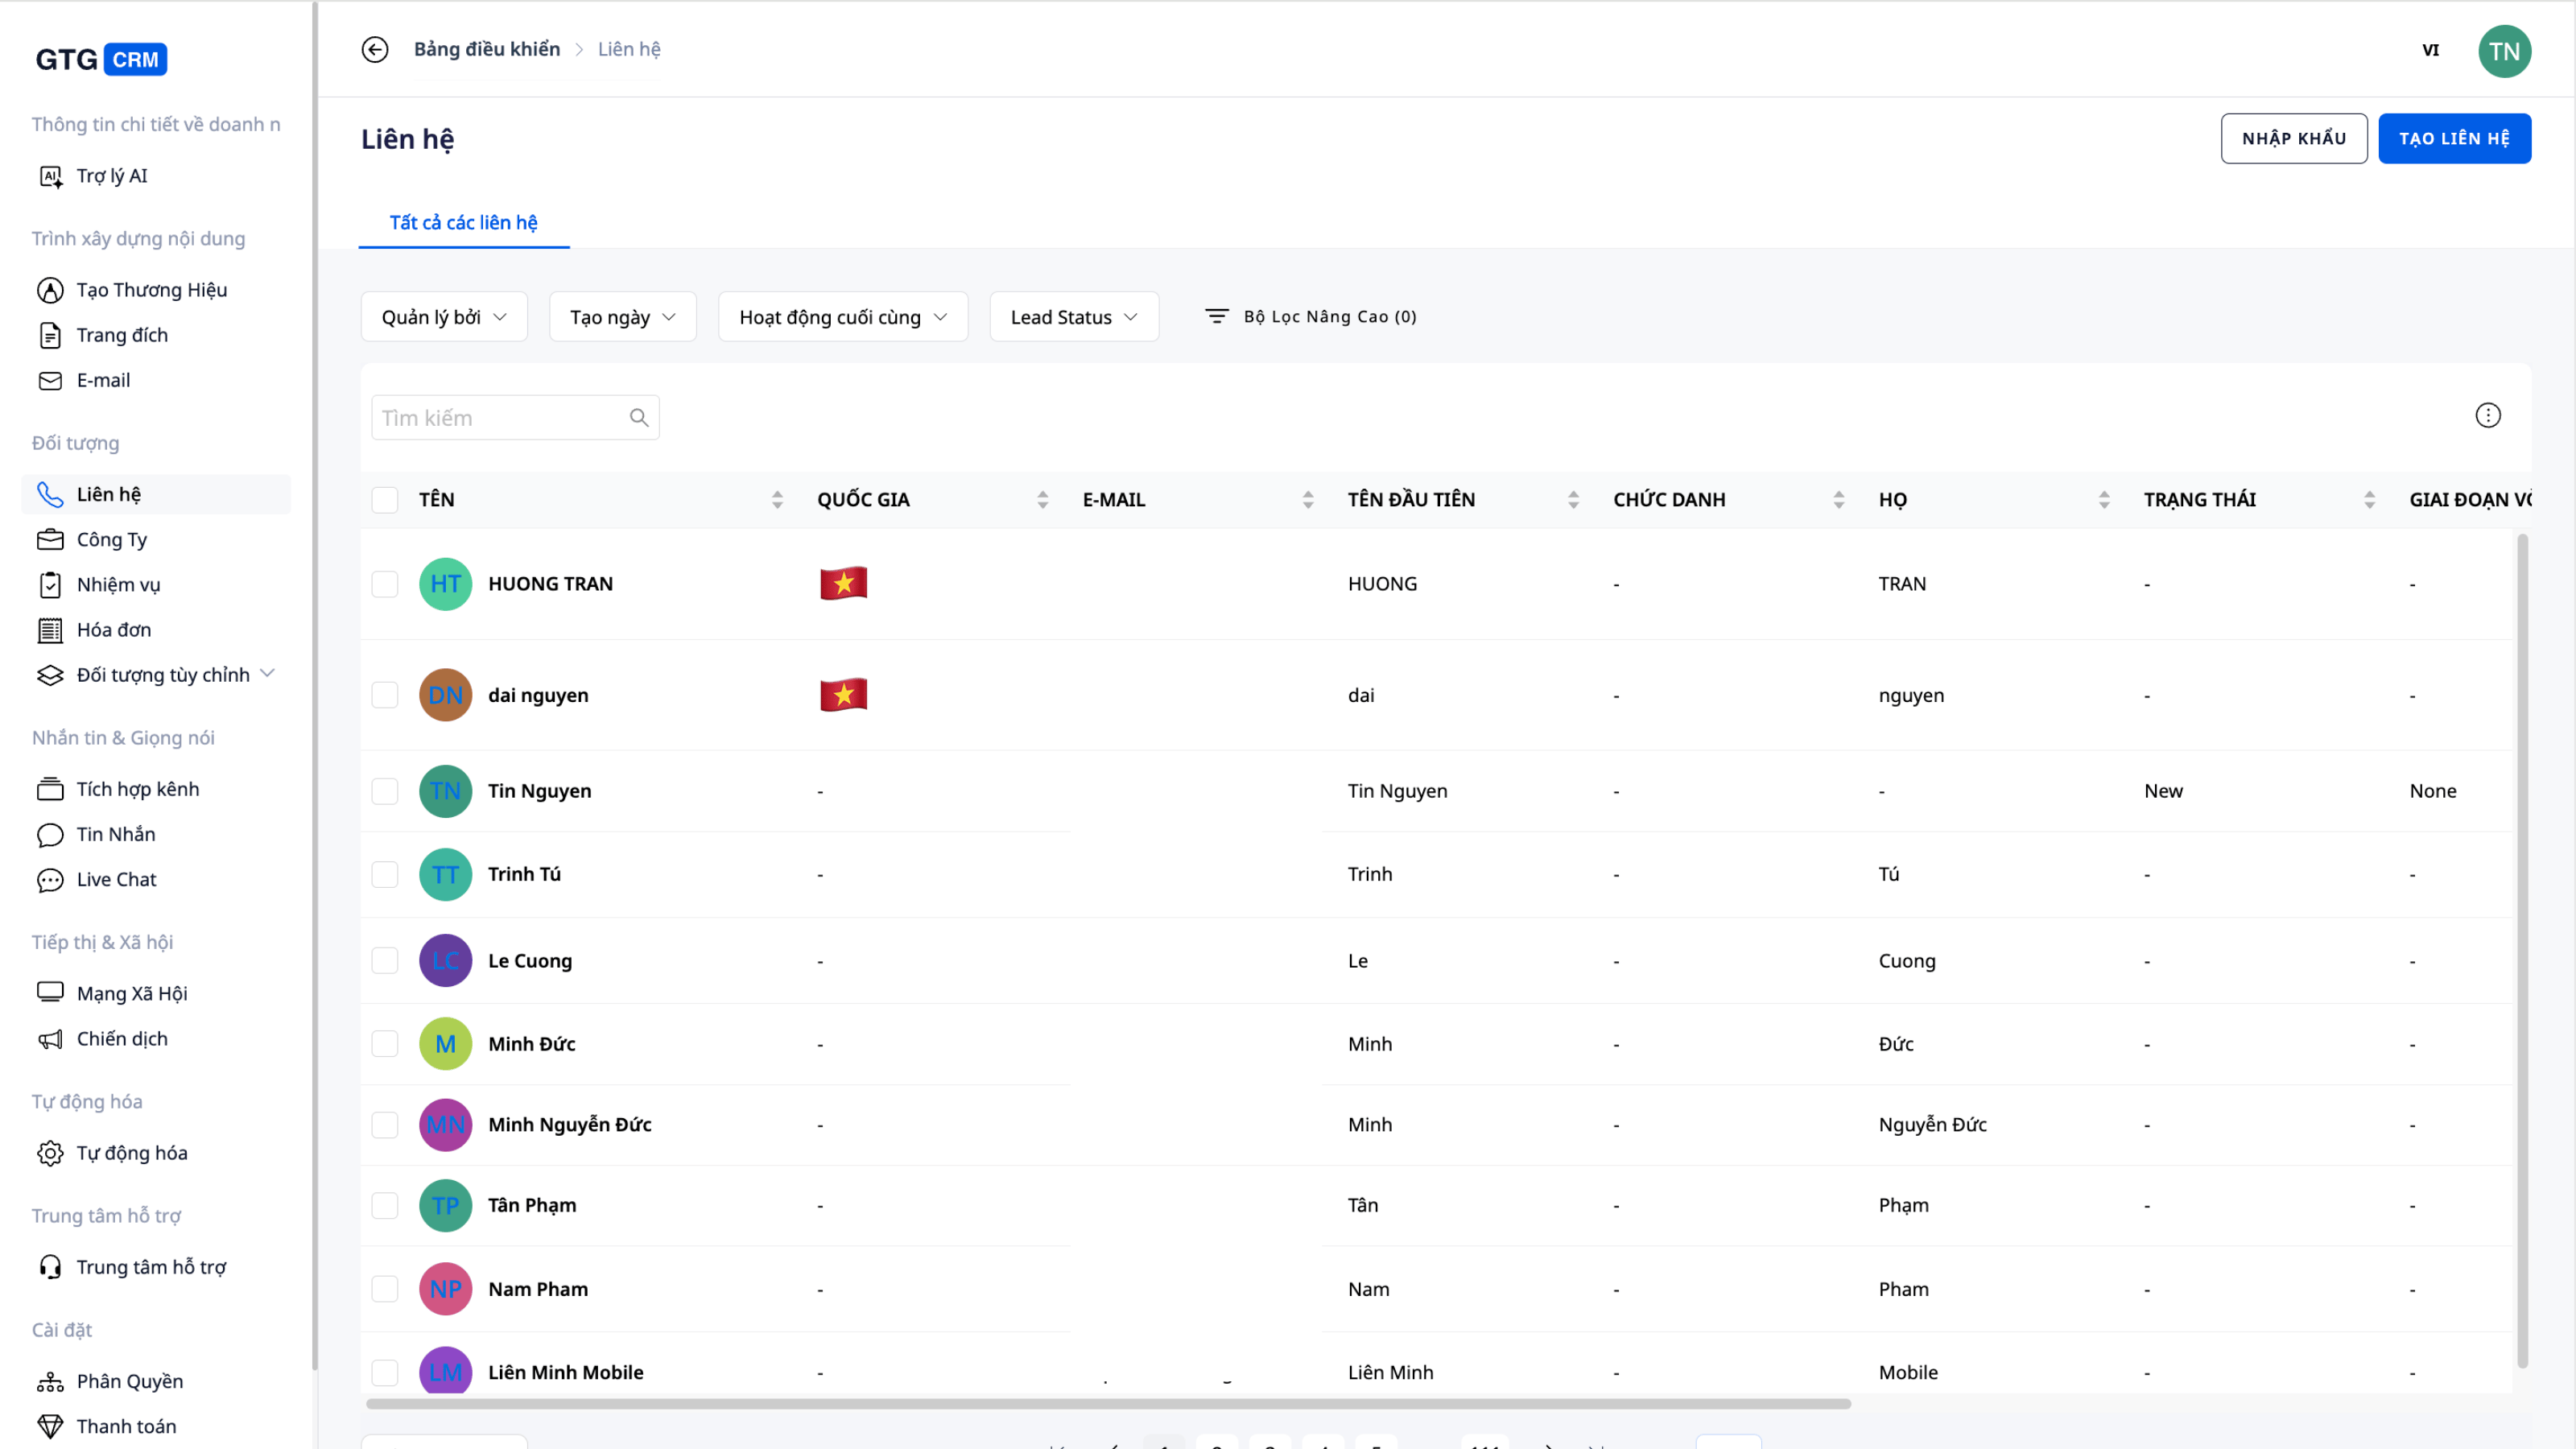Expand the Lead Status filter dropdown
This screenshot has width=2576, height=1449.
tap(1073, 317)
